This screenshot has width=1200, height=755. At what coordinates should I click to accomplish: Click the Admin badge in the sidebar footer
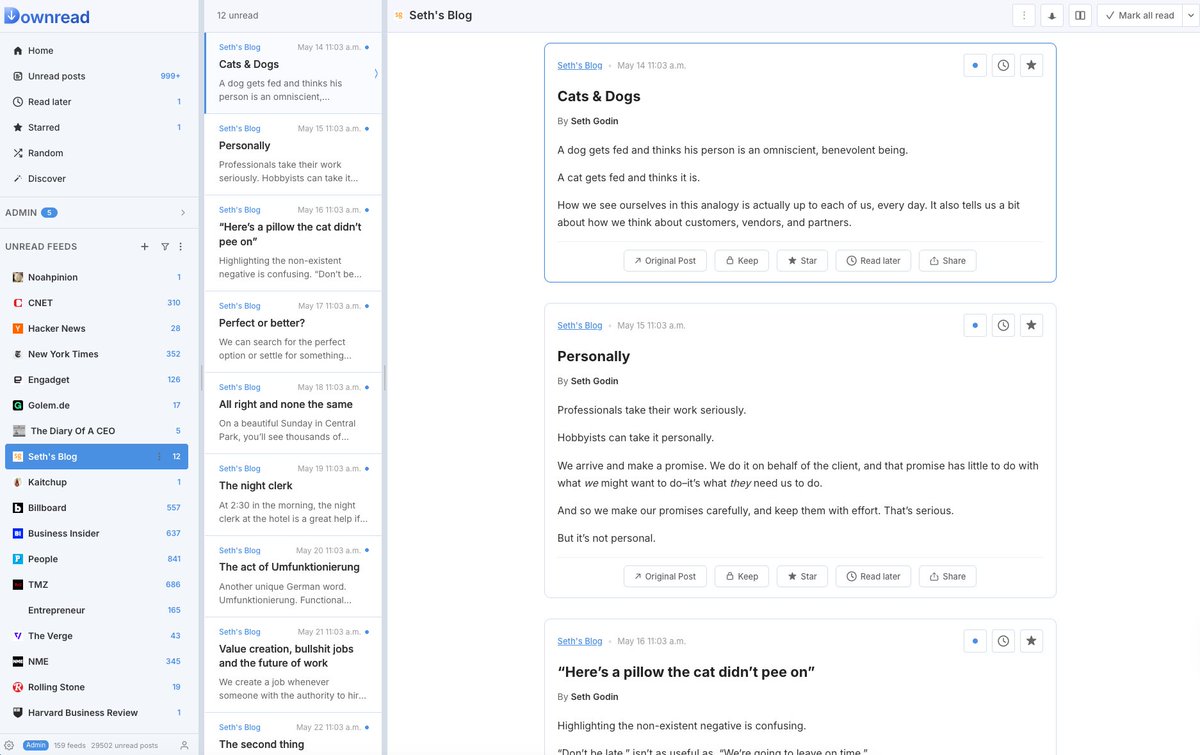[36, 745]
